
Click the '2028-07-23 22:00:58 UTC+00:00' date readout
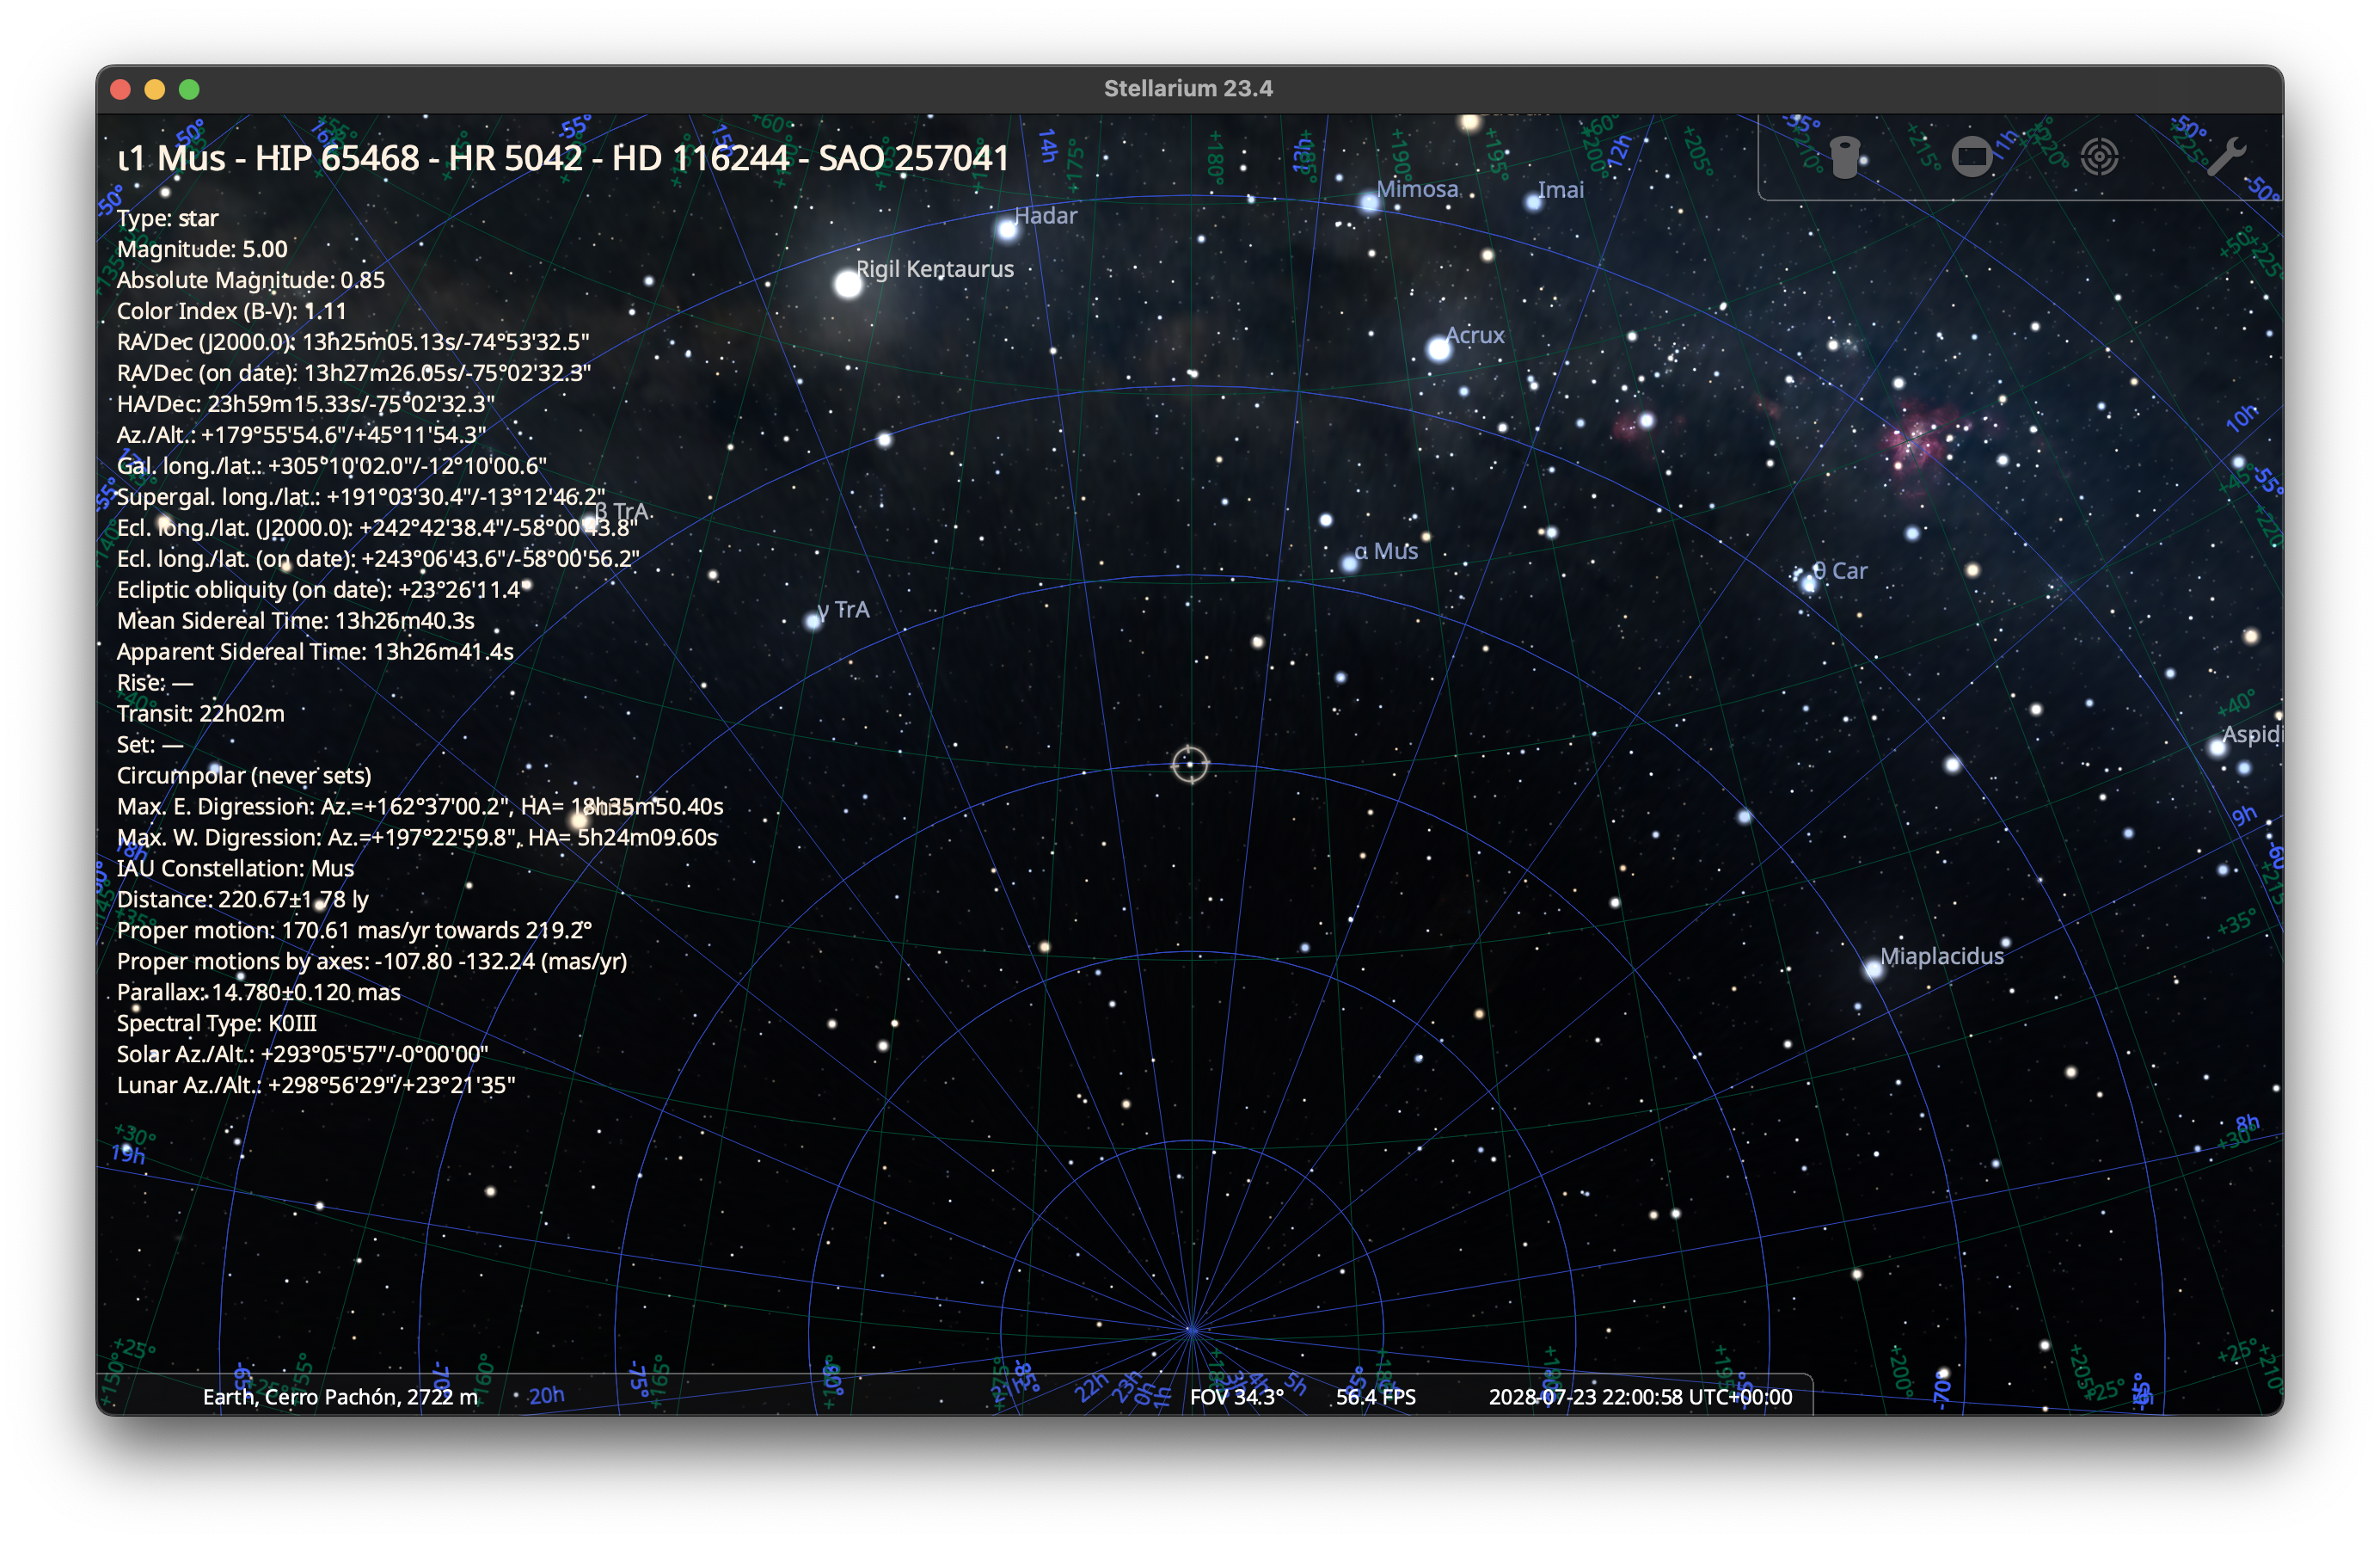click(1640, 1396)
